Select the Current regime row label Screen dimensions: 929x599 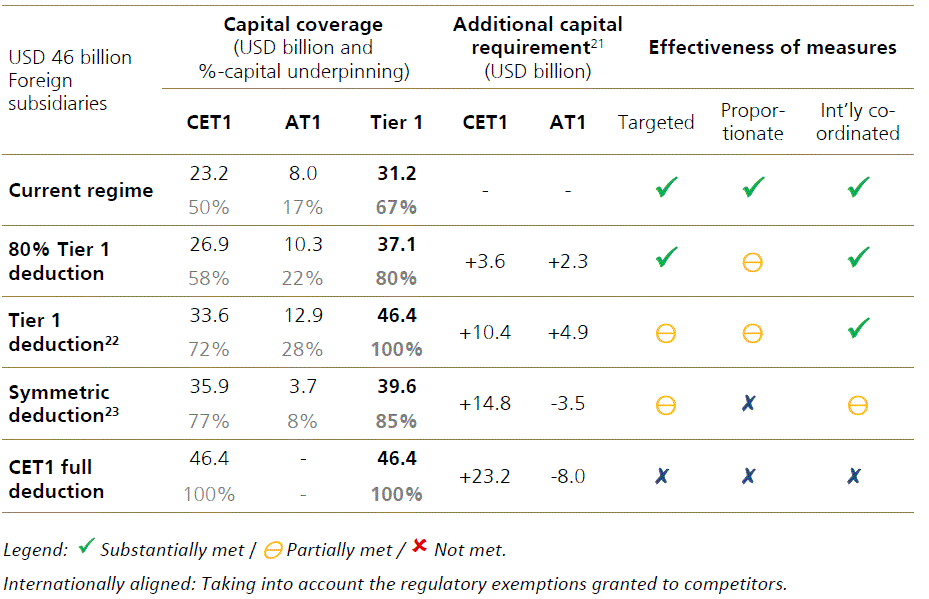tap(81, 190)
